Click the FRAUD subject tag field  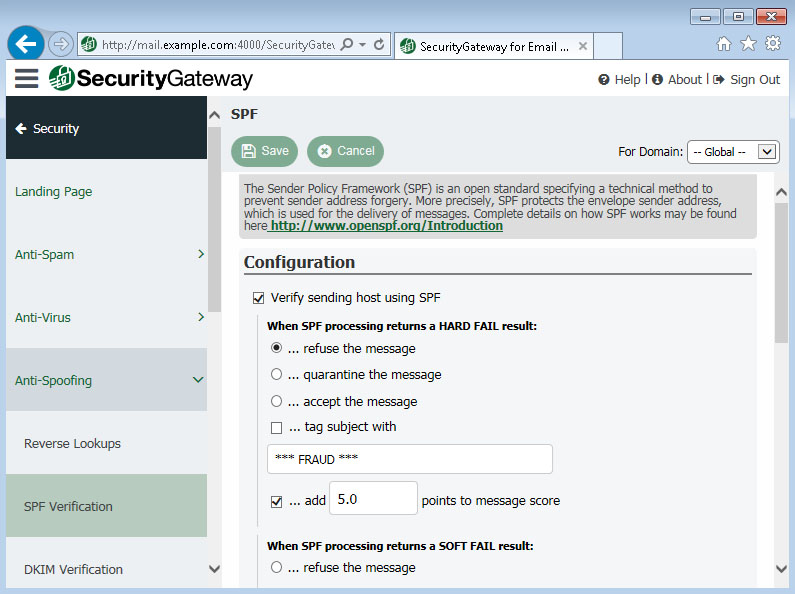coord(410,459)
